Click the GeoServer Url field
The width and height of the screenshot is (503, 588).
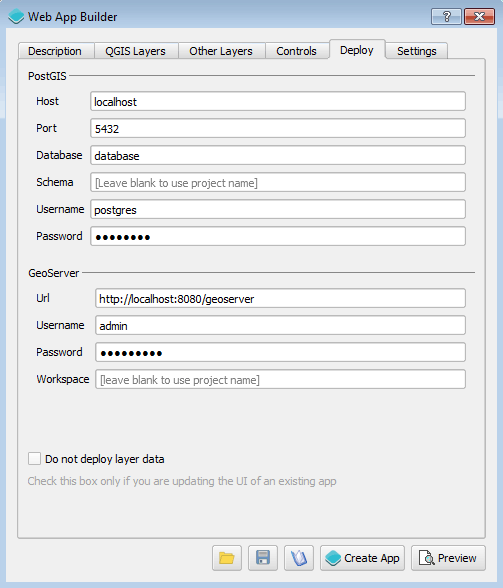(x=281, y=298)
